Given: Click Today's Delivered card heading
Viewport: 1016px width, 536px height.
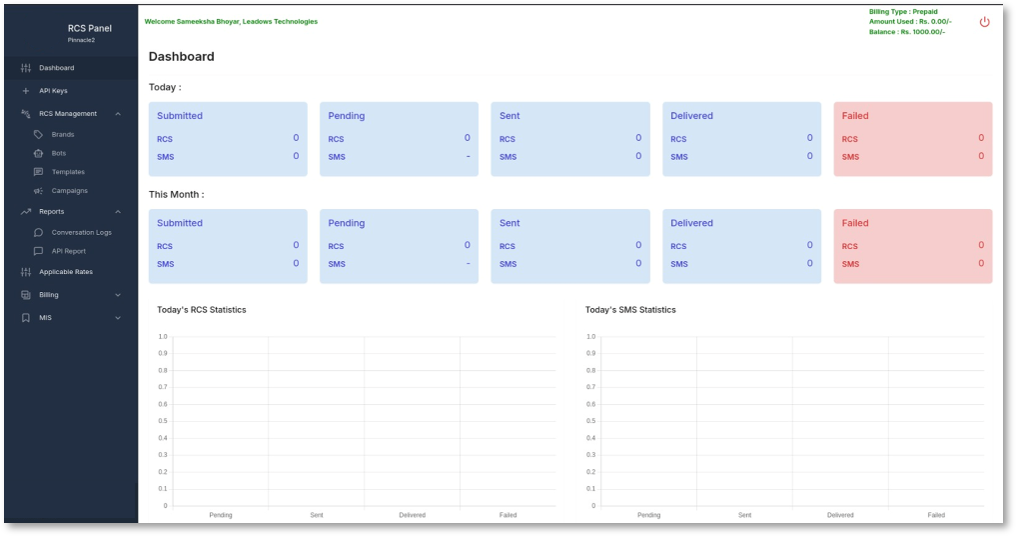Looking at the screenshot, I should pyautogui.click(x=691, y=115).
